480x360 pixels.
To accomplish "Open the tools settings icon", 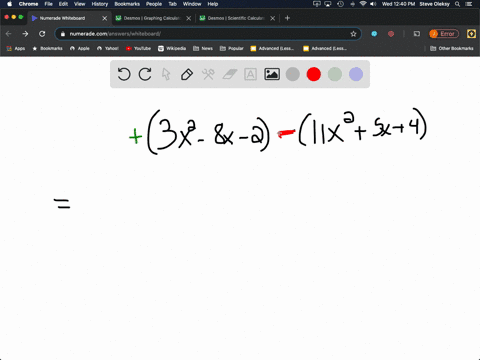I will click(208, 74).
